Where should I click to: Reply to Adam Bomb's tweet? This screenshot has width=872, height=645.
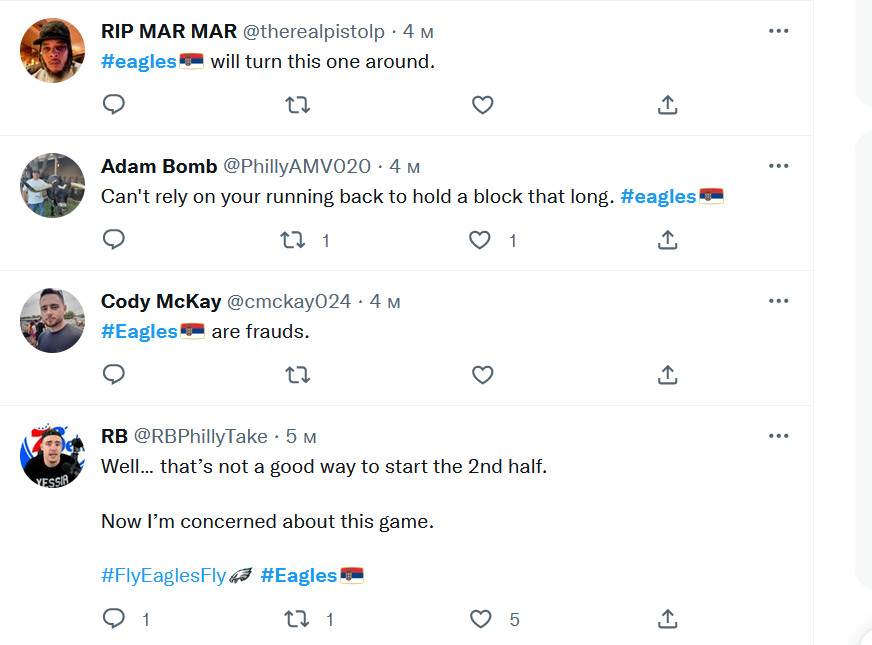[114, 239]
